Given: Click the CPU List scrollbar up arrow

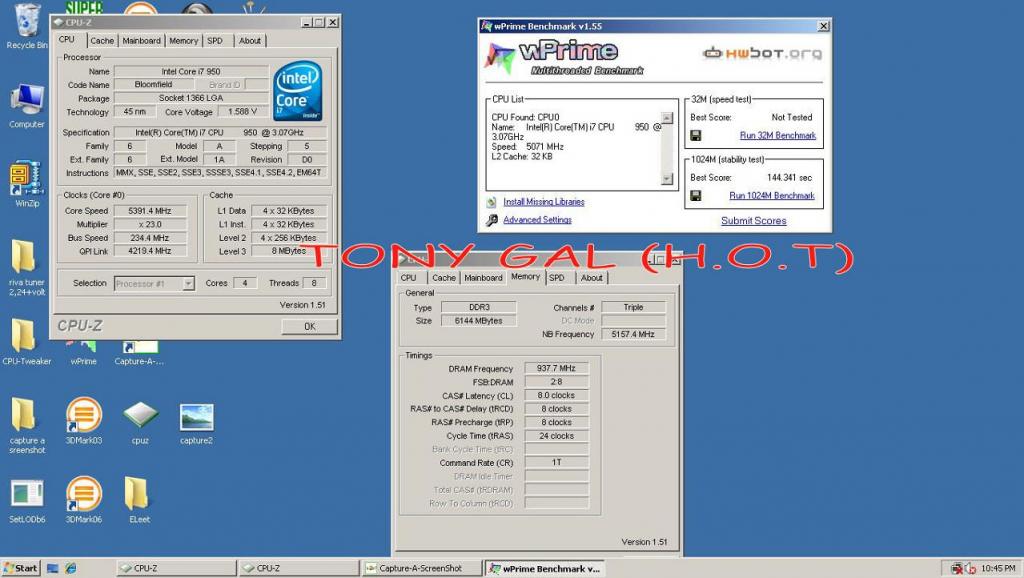Looking at the screenshot, I should coord(667,118).
